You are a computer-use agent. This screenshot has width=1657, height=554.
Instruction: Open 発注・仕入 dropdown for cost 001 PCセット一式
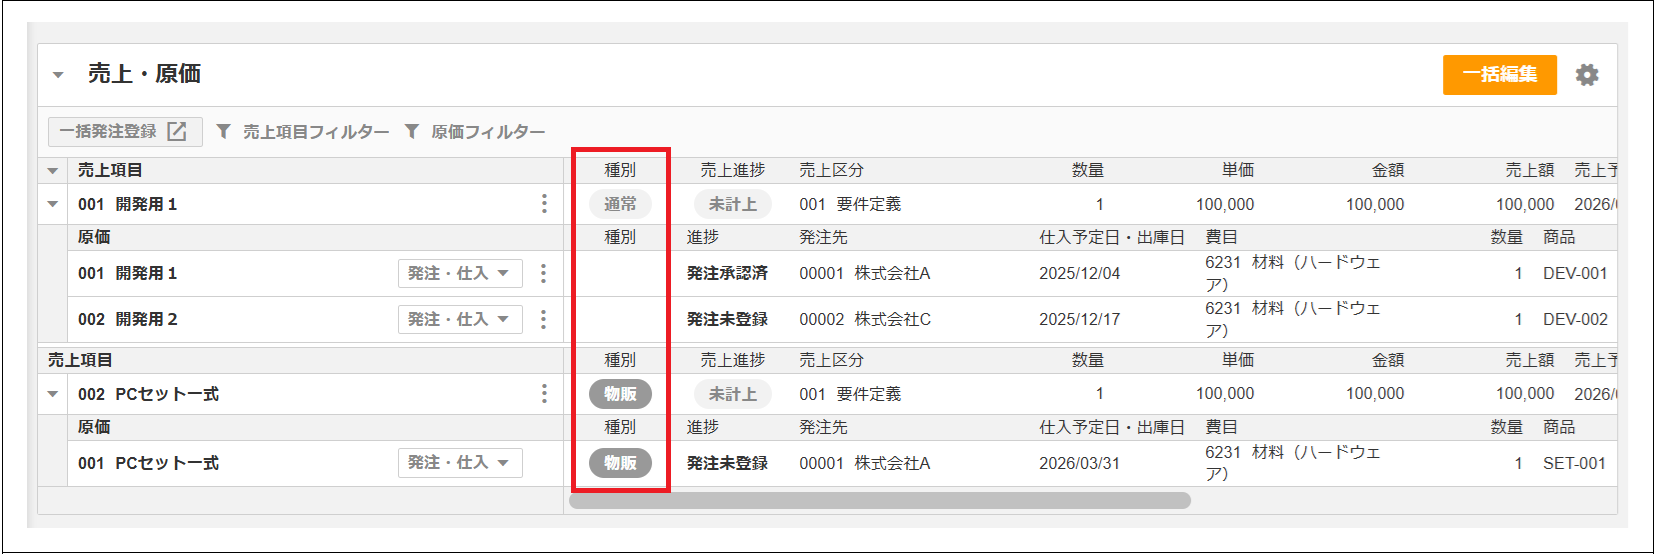pos(460,463)
